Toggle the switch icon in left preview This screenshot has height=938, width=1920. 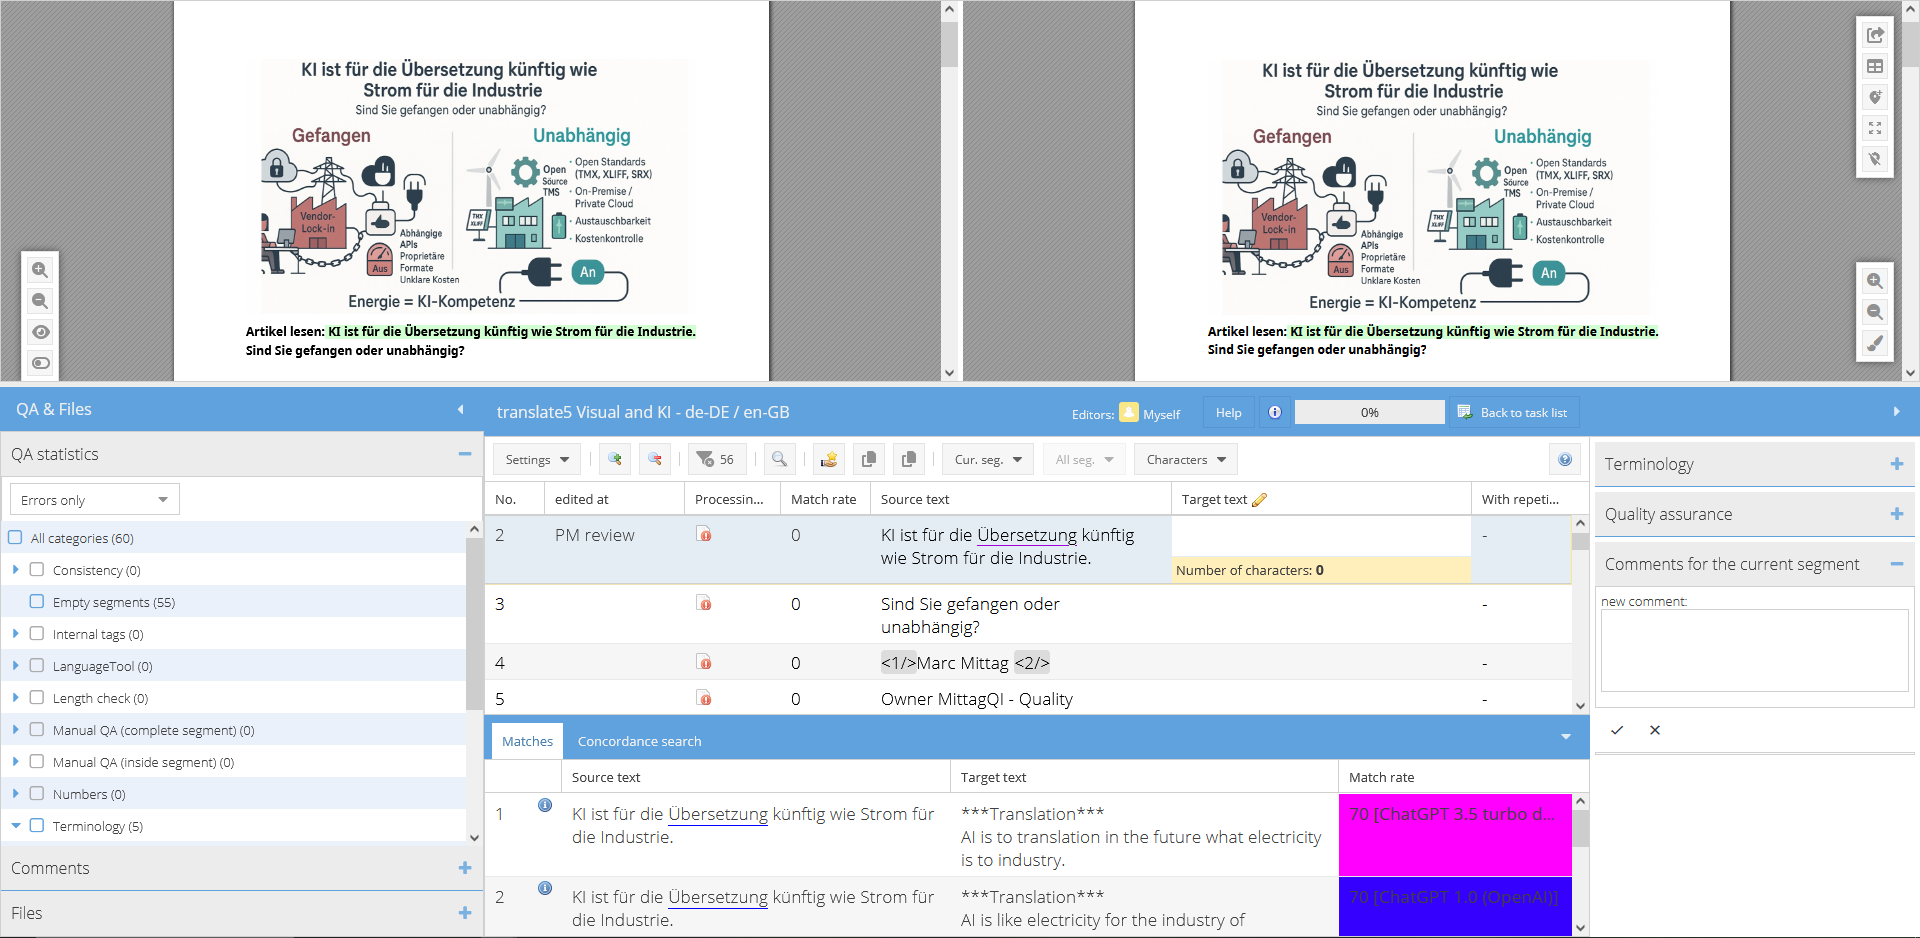click(x=40, y=363)
